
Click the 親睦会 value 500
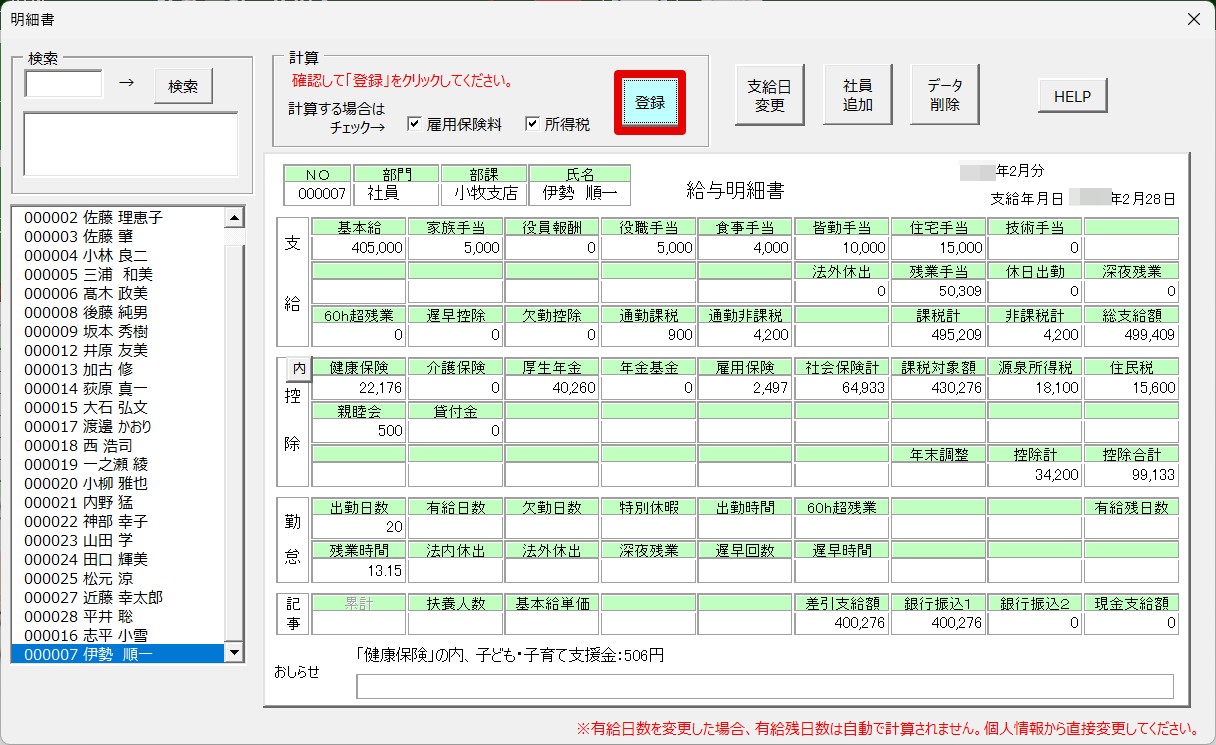coord(359,431)
